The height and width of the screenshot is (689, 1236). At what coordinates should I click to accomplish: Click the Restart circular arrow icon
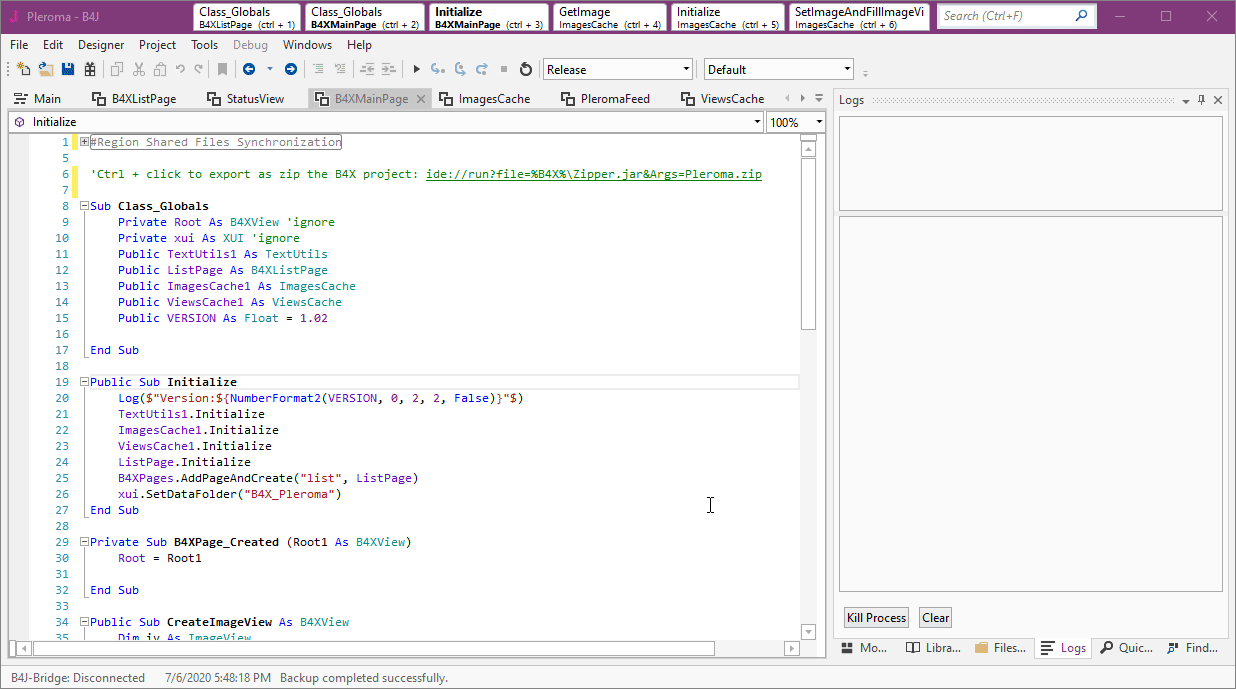(526, 69)
